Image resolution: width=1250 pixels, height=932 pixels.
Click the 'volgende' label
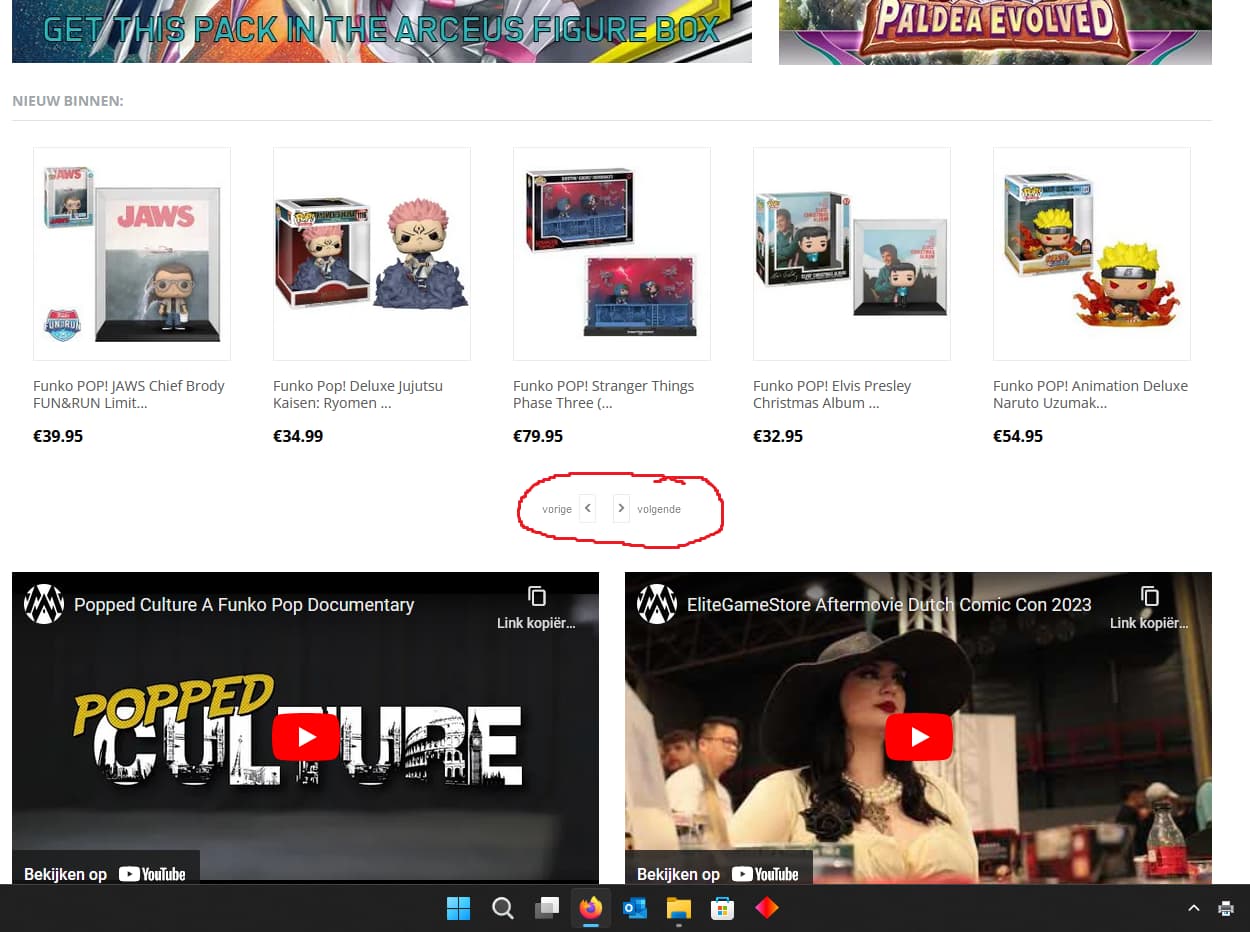click(x=659, y=509)
